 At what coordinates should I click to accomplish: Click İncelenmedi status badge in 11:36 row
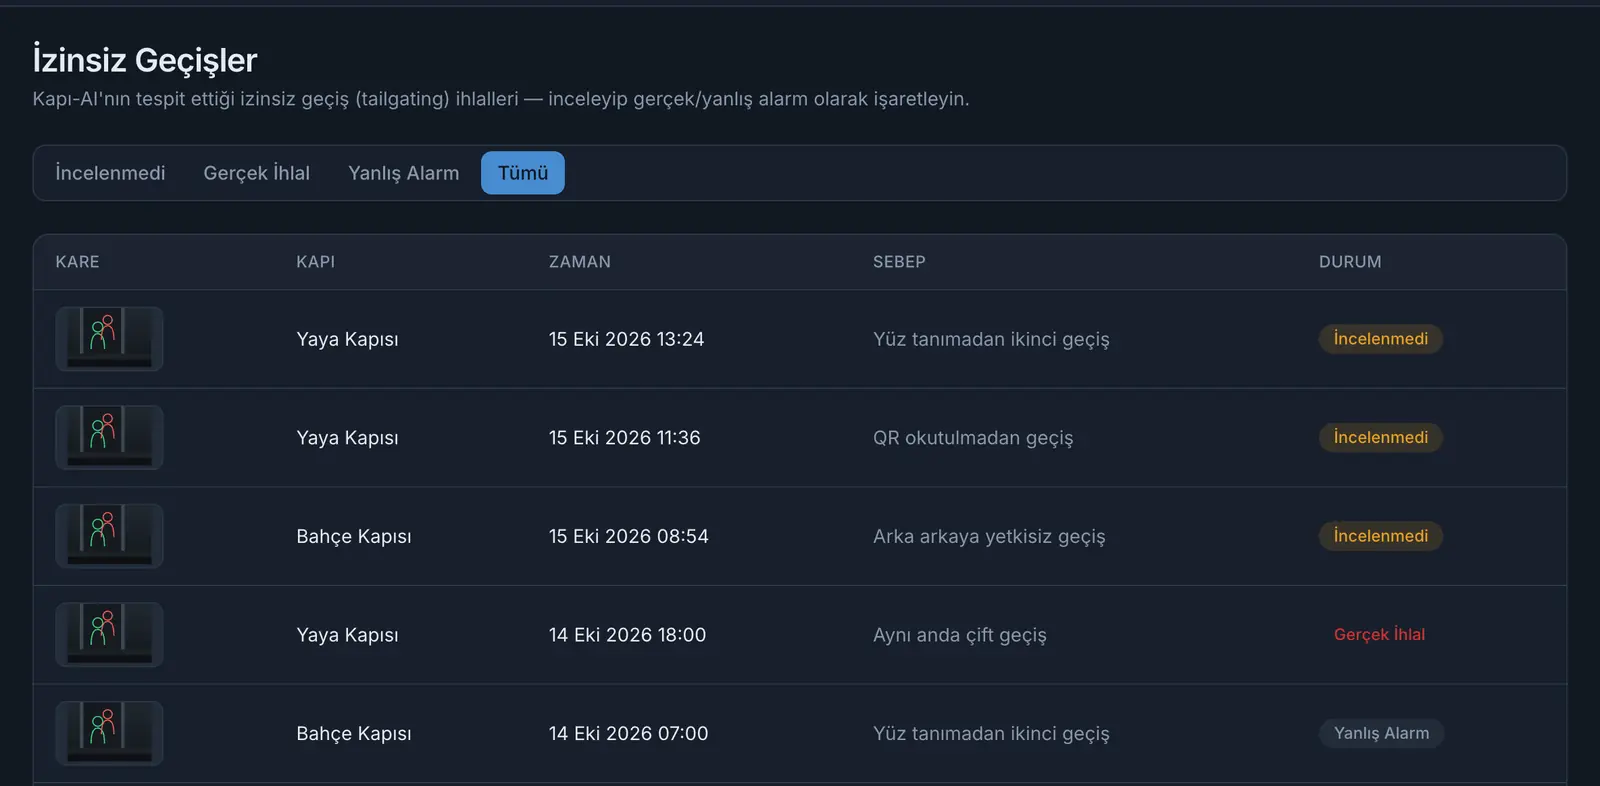pyautogui.click(x=1381, y=437)
